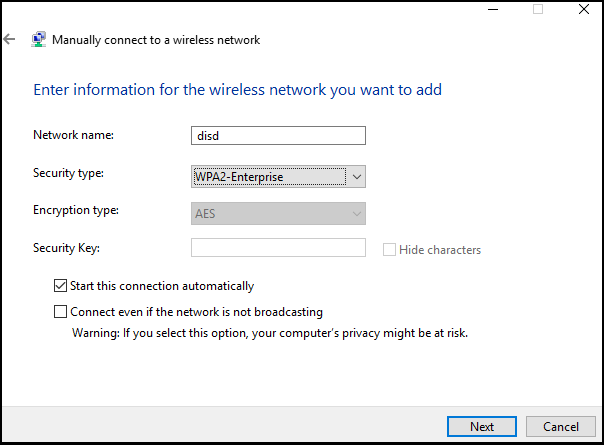This screenshot has height=445, width=604.
Task: Close the dialog with the X icon
Action: pos(584,9)
